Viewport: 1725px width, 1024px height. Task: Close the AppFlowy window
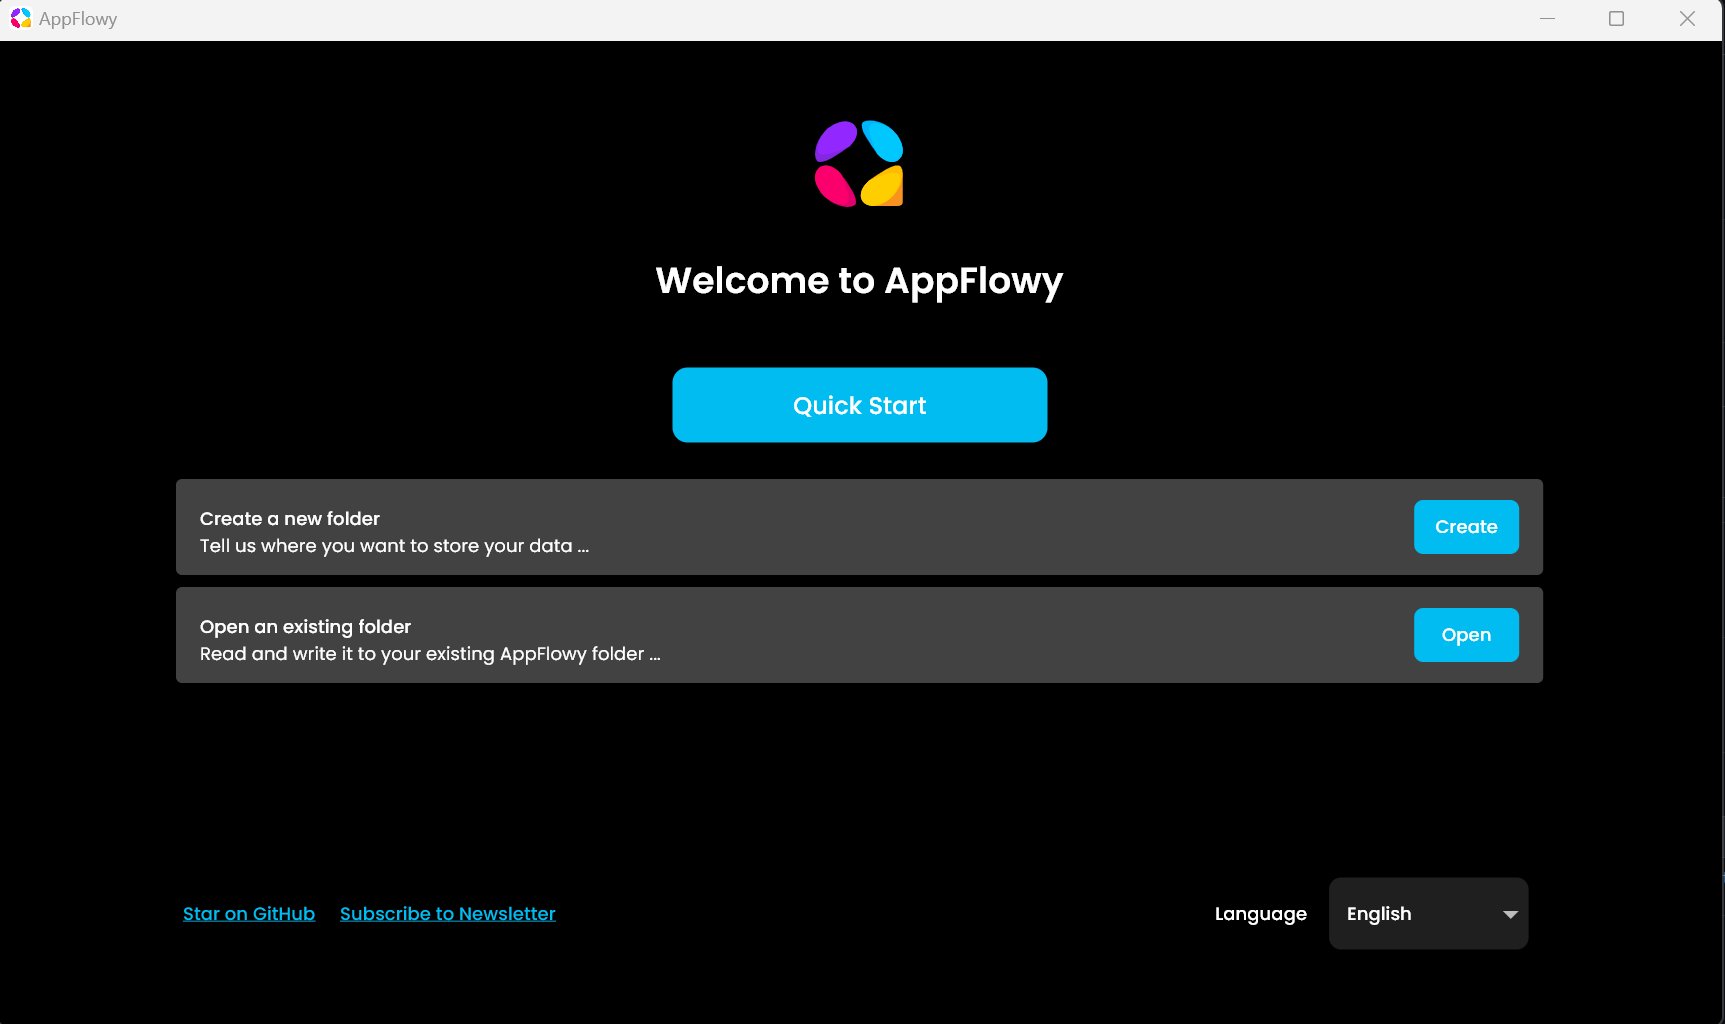[x=1687, y=19]
